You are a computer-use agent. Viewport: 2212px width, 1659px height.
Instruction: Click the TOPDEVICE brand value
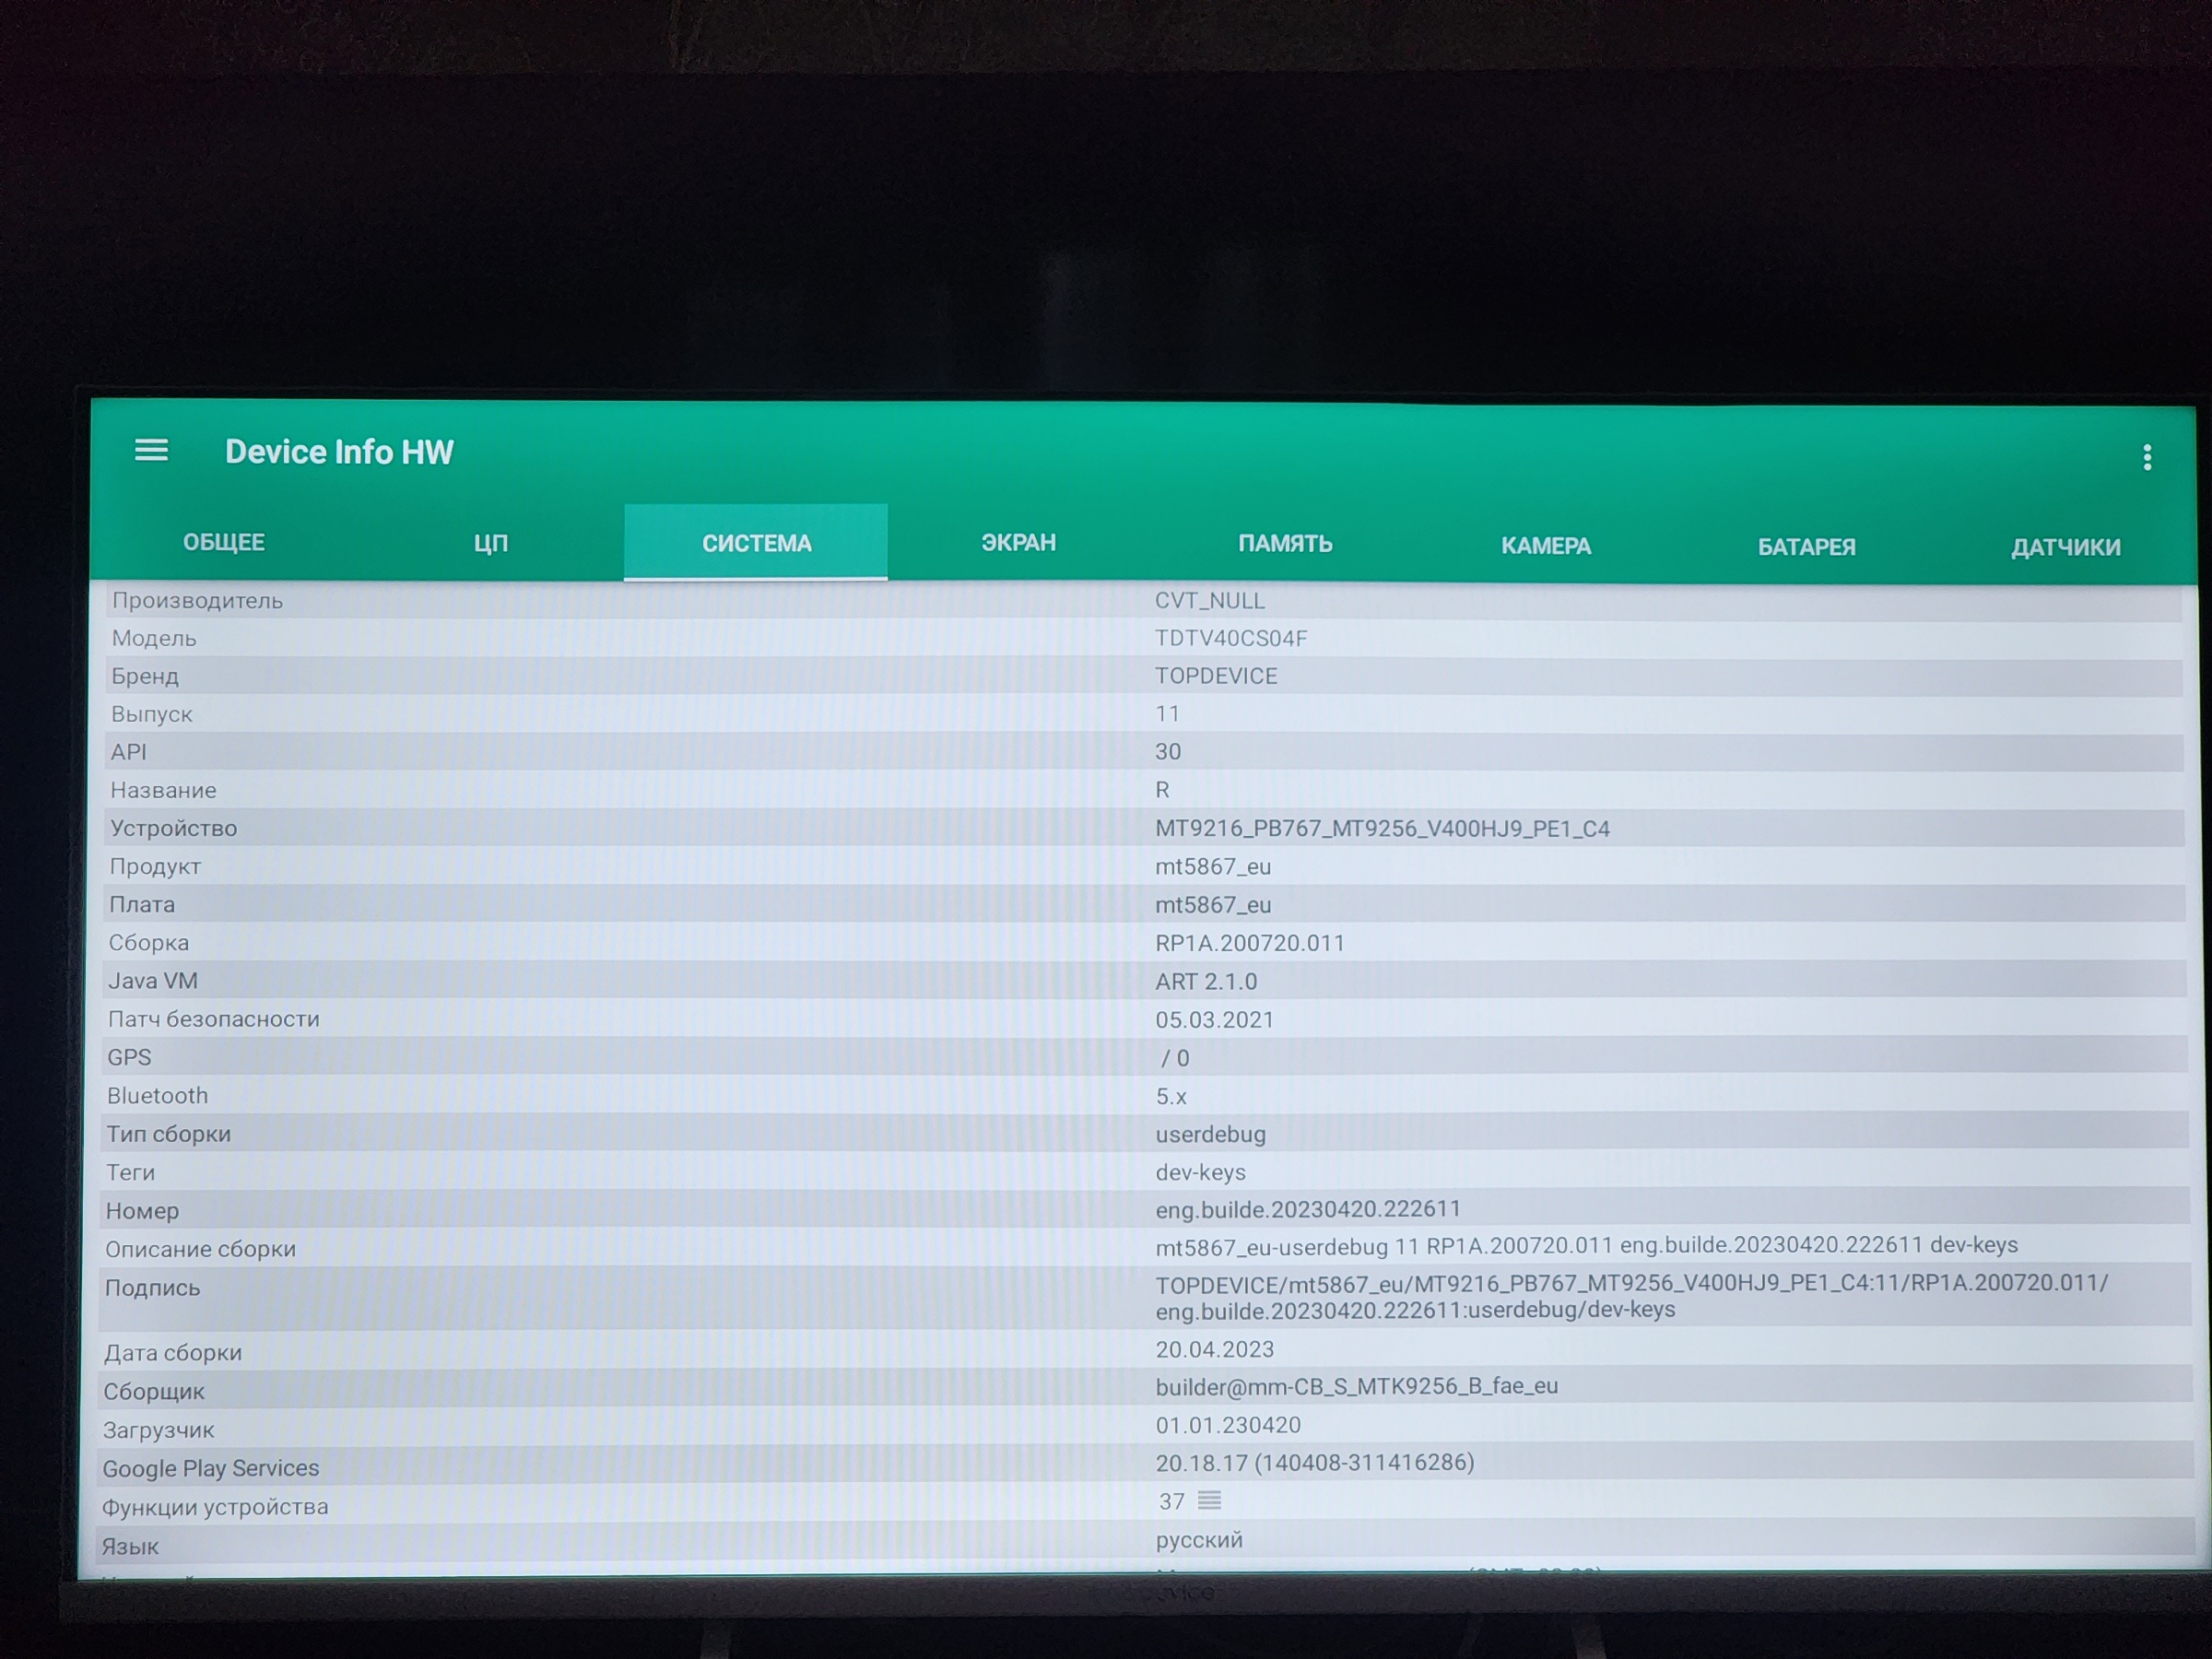[x=1216, y=676]
